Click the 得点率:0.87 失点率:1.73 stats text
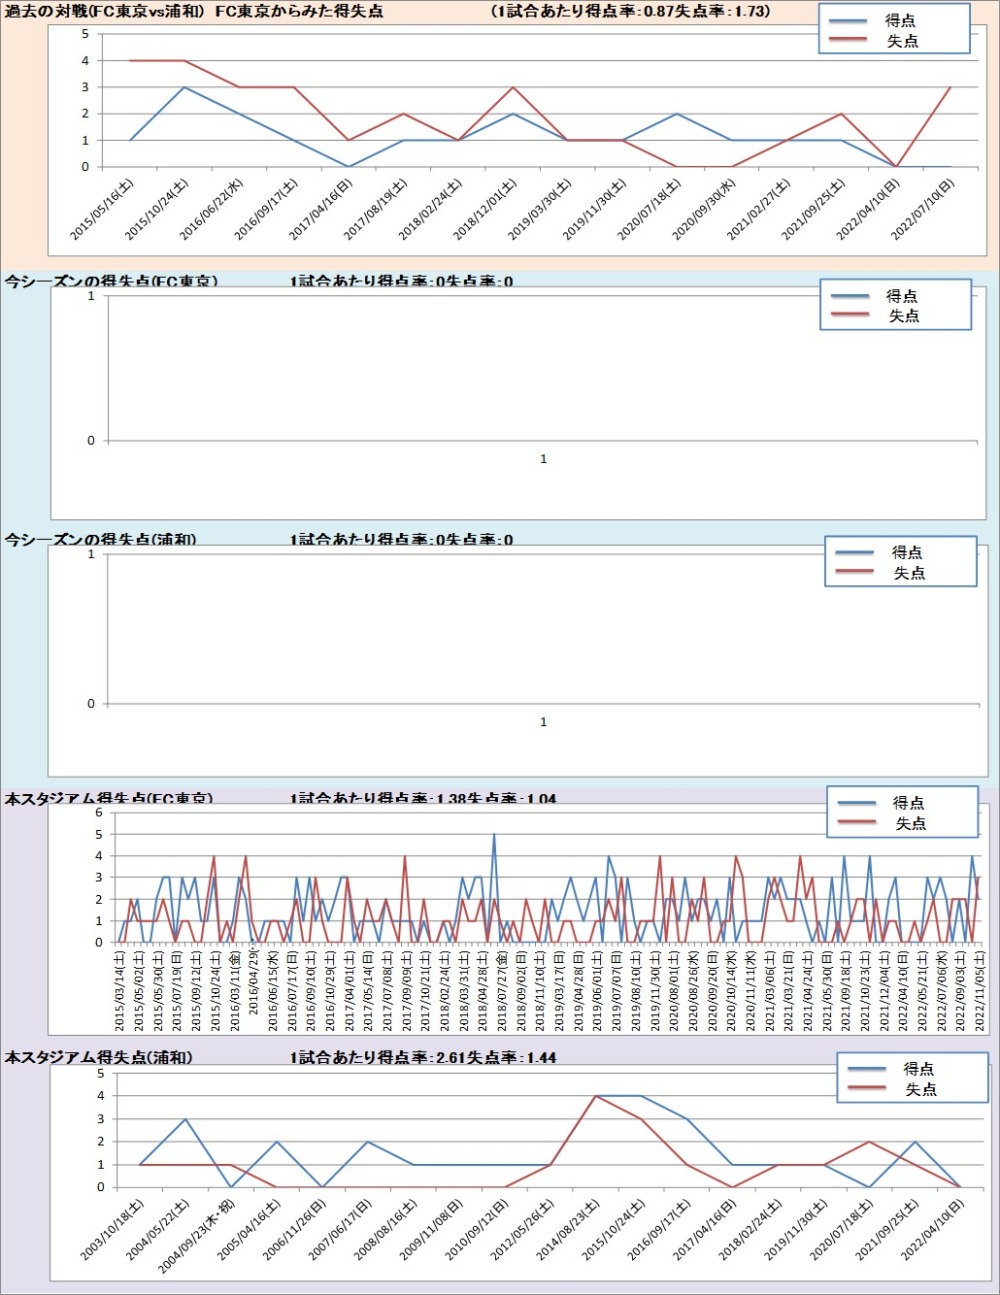Image resolution: width=1000 pixels, height=1295 pixels. [631, 12]
